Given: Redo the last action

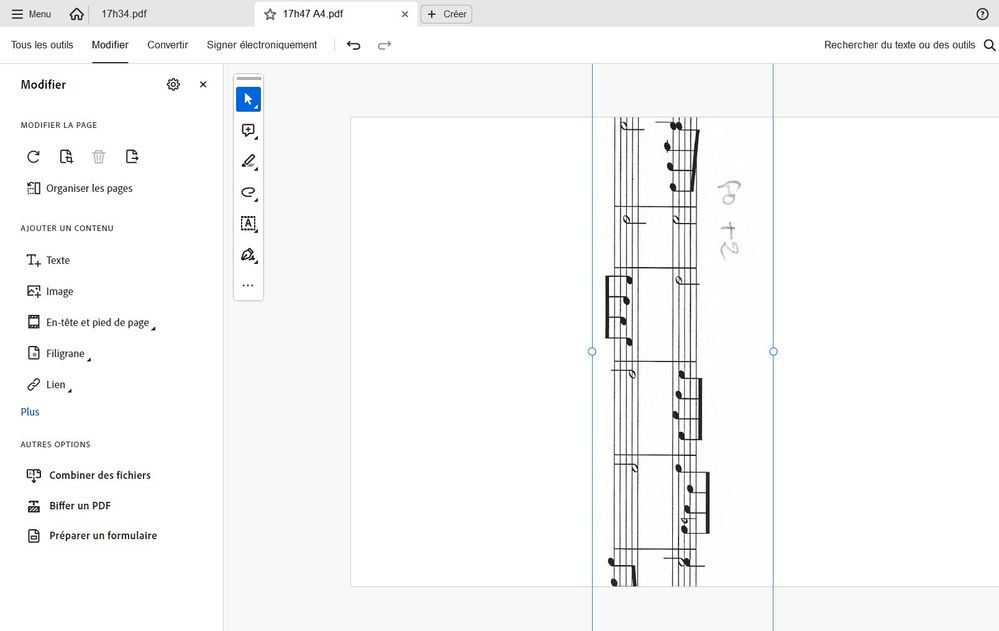Looking at the screenshot, I should (x=384, y=45).
